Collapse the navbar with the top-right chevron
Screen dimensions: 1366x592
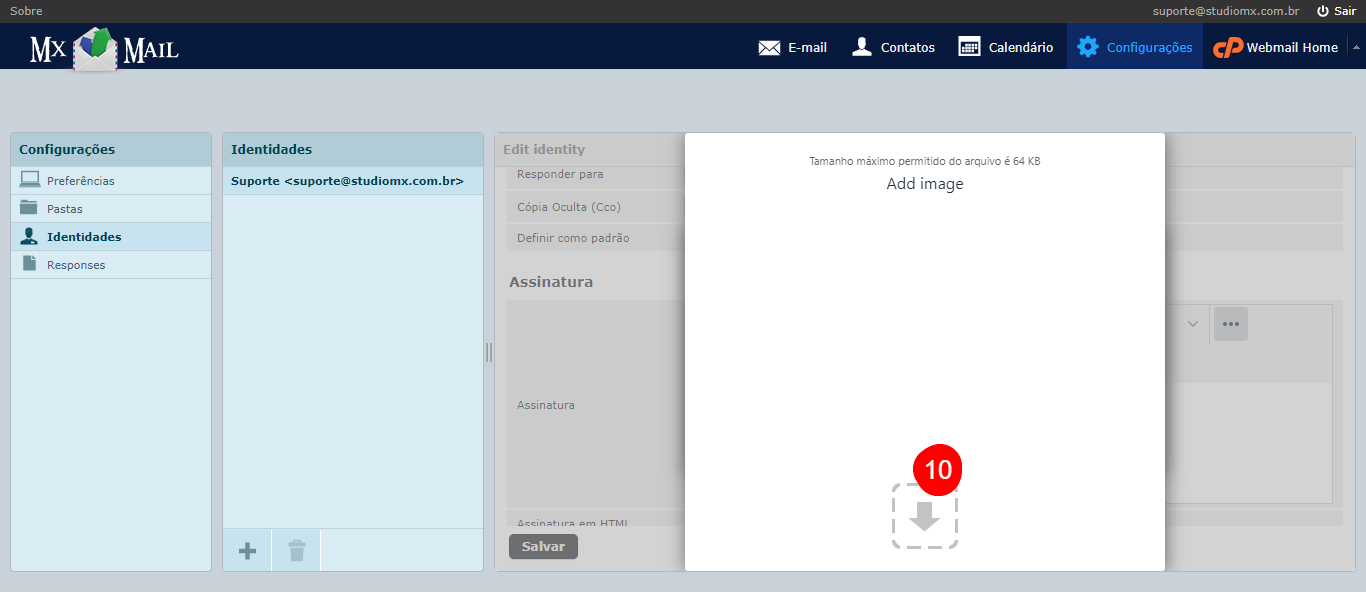tap(1357, 46)
